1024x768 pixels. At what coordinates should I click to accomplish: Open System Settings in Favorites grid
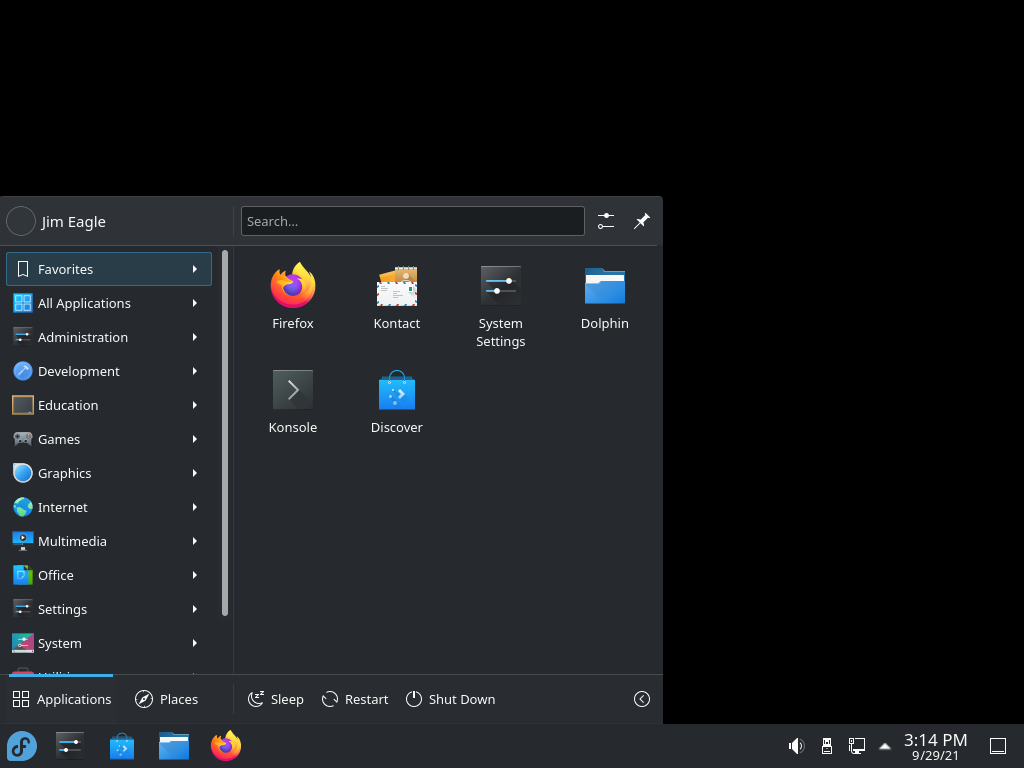coord(500,306)
